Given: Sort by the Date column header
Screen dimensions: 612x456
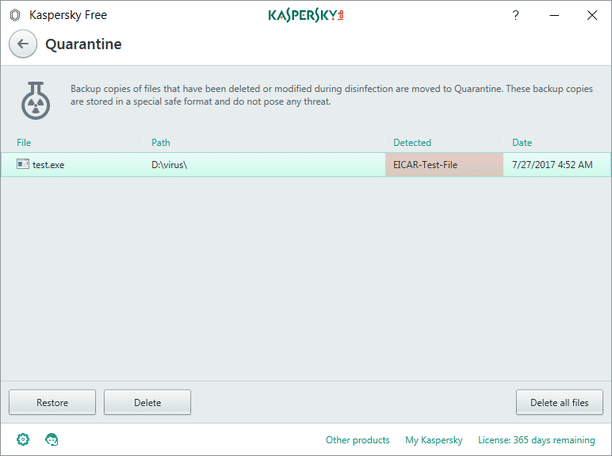Looking at the screenshot, I should (522, 142).
